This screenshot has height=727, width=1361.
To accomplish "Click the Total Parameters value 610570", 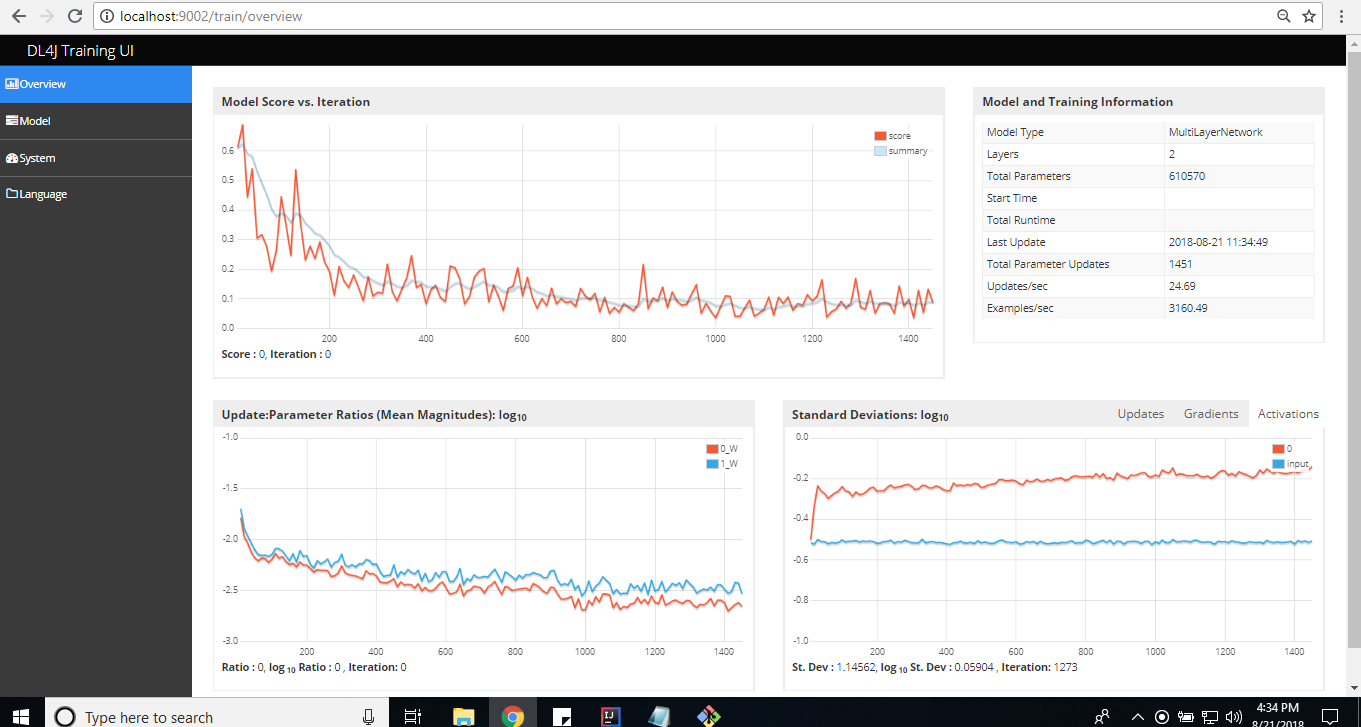I will point(1189,176).
